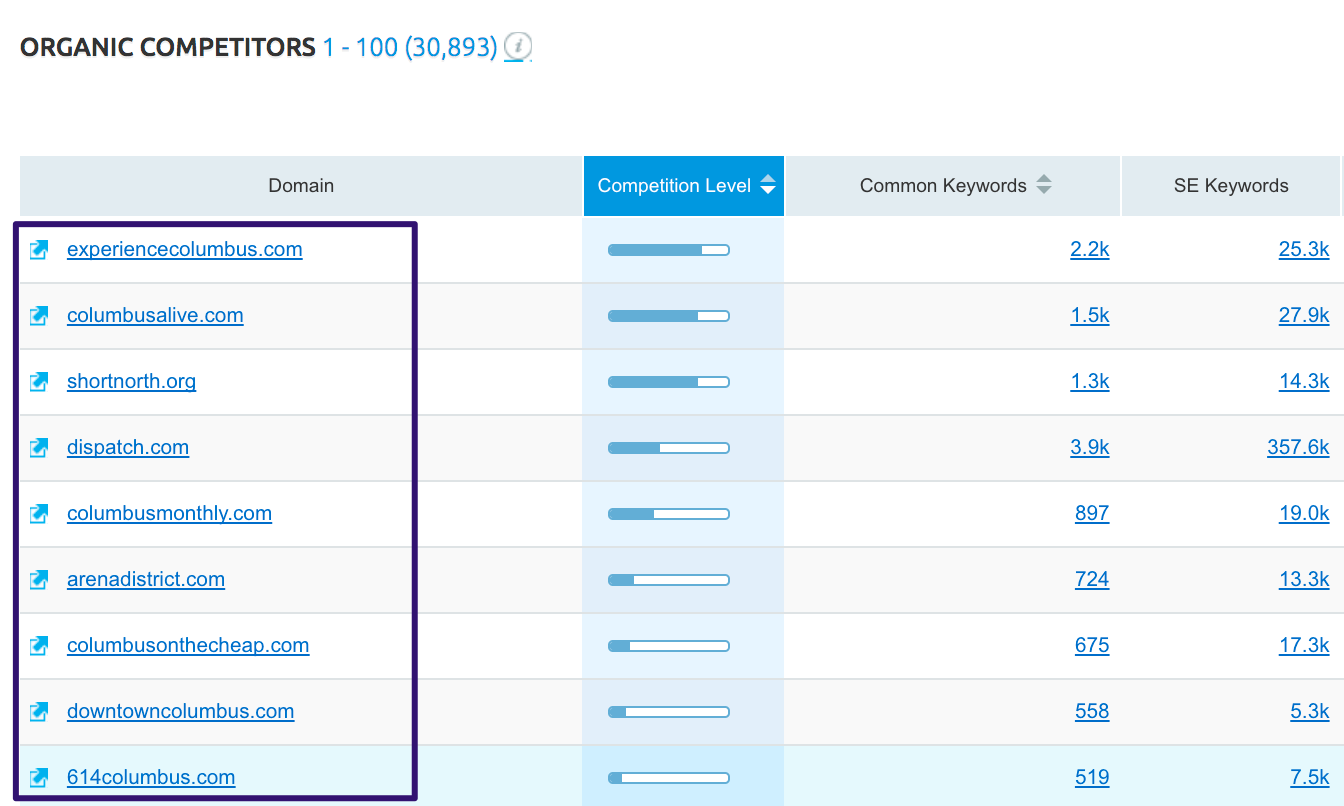This screenshot has width=1344, height=806.
Task: Click the info icon beside Organic Competitors
Action: (517, 46)
